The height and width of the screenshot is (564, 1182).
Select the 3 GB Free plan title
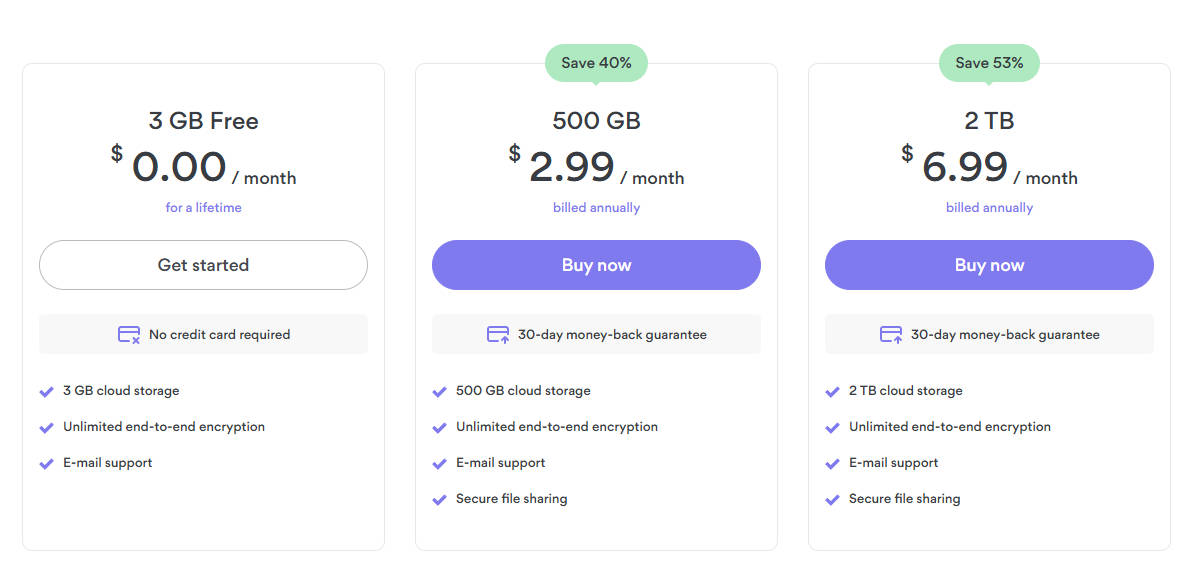pos(204,121)
